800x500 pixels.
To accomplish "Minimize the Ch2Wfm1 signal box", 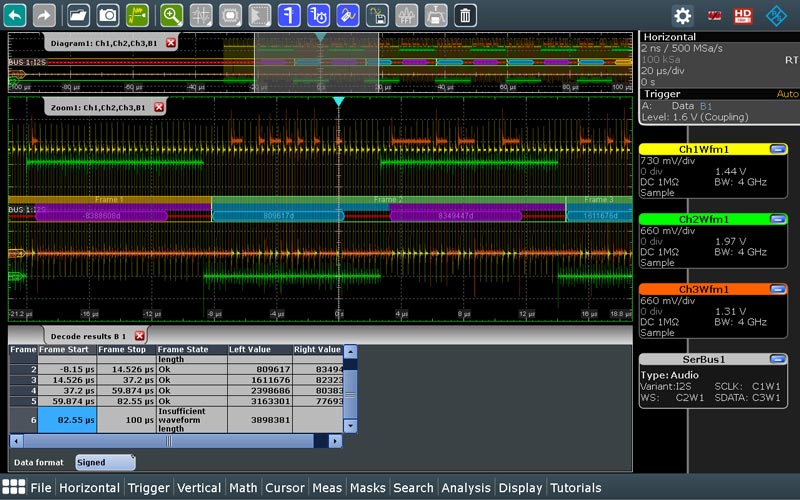I will (777, 219).
